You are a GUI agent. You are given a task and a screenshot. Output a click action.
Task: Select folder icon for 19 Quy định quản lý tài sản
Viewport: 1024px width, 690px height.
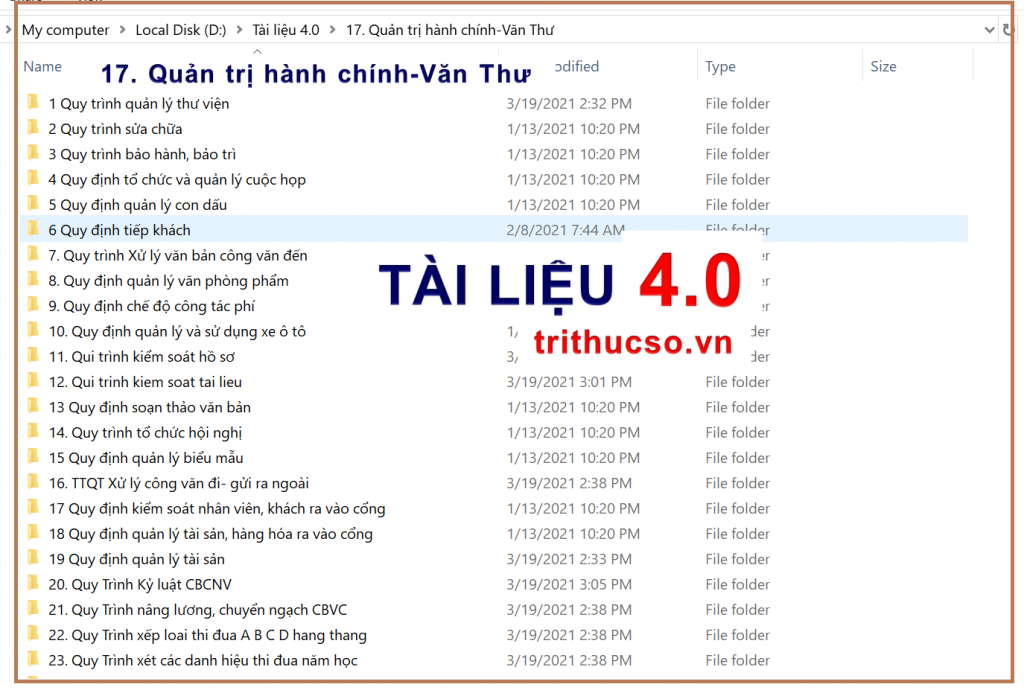click(x=33, y=558)
